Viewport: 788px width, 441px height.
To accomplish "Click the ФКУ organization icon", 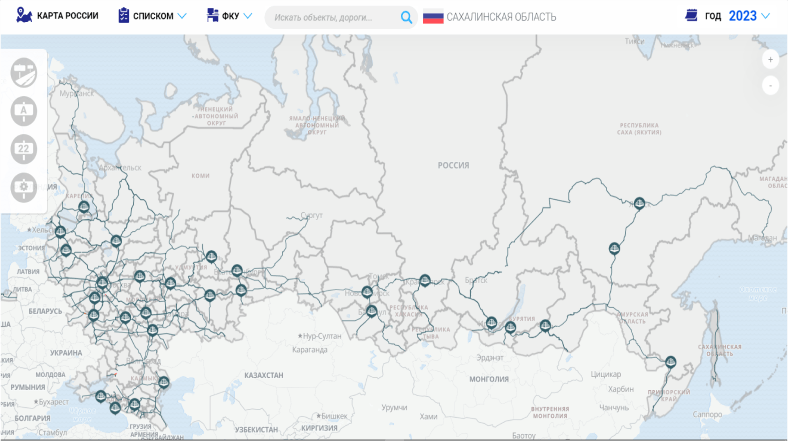I will [213, 16].
